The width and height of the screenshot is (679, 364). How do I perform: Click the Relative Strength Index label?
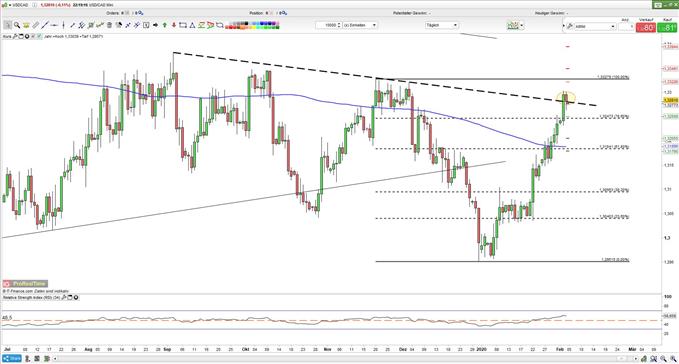point(31,298)
